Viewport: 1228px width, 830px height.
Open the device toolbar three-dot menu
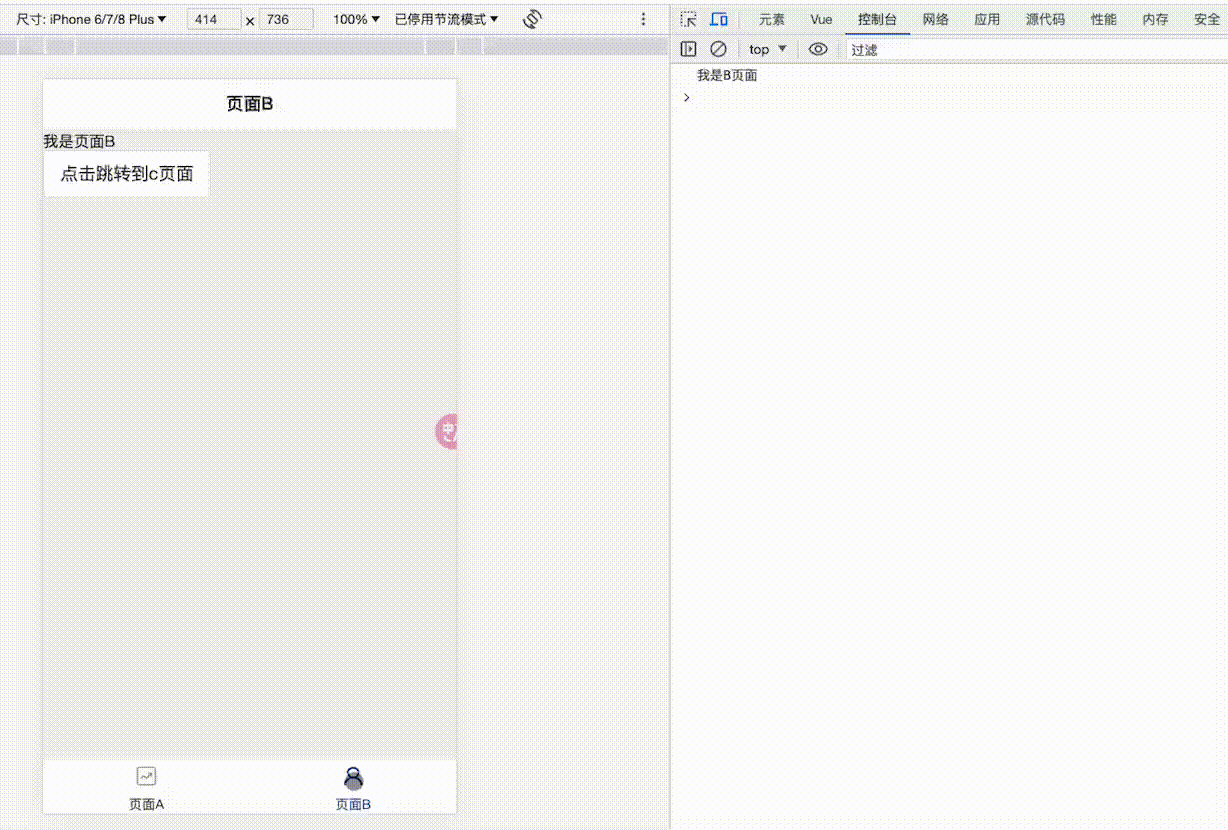click(643, 19)
